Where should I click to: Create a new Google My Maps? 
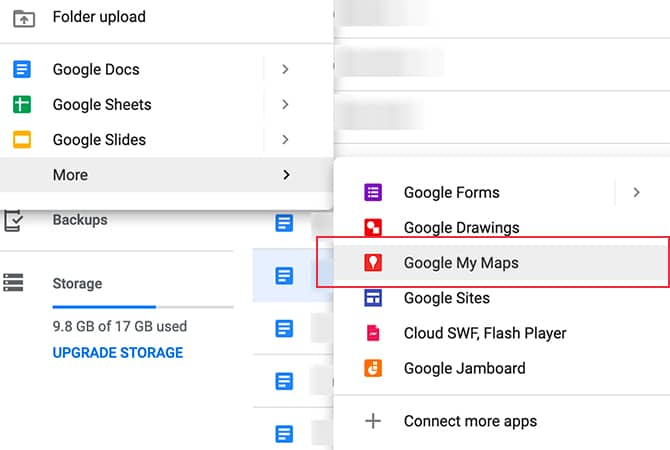click(502, 262)
